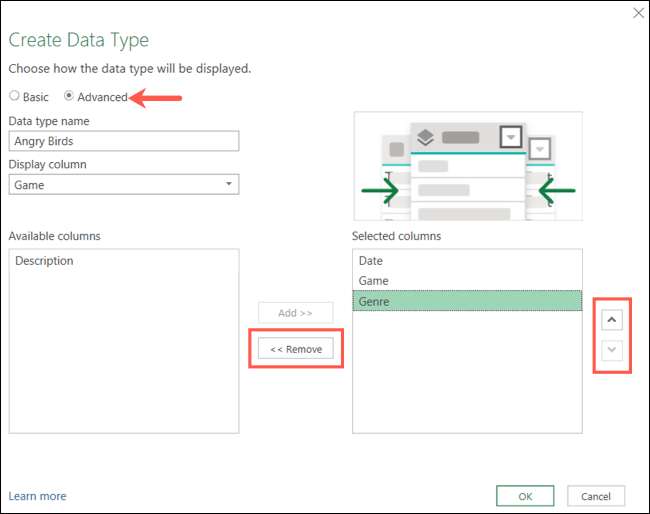Screen dimensions: 650x514
Task: Click the move down arrow button
Action: [613, 351]
